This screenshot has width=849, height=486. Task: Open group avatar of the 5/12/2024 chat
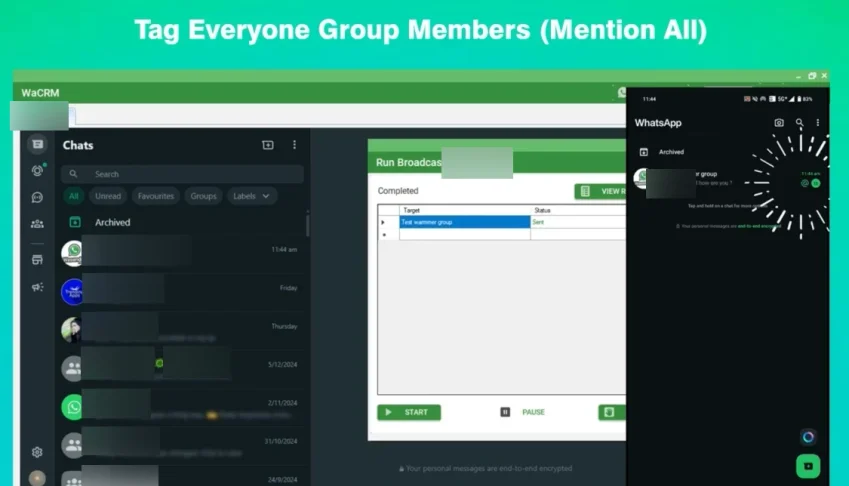pos(71,369)
